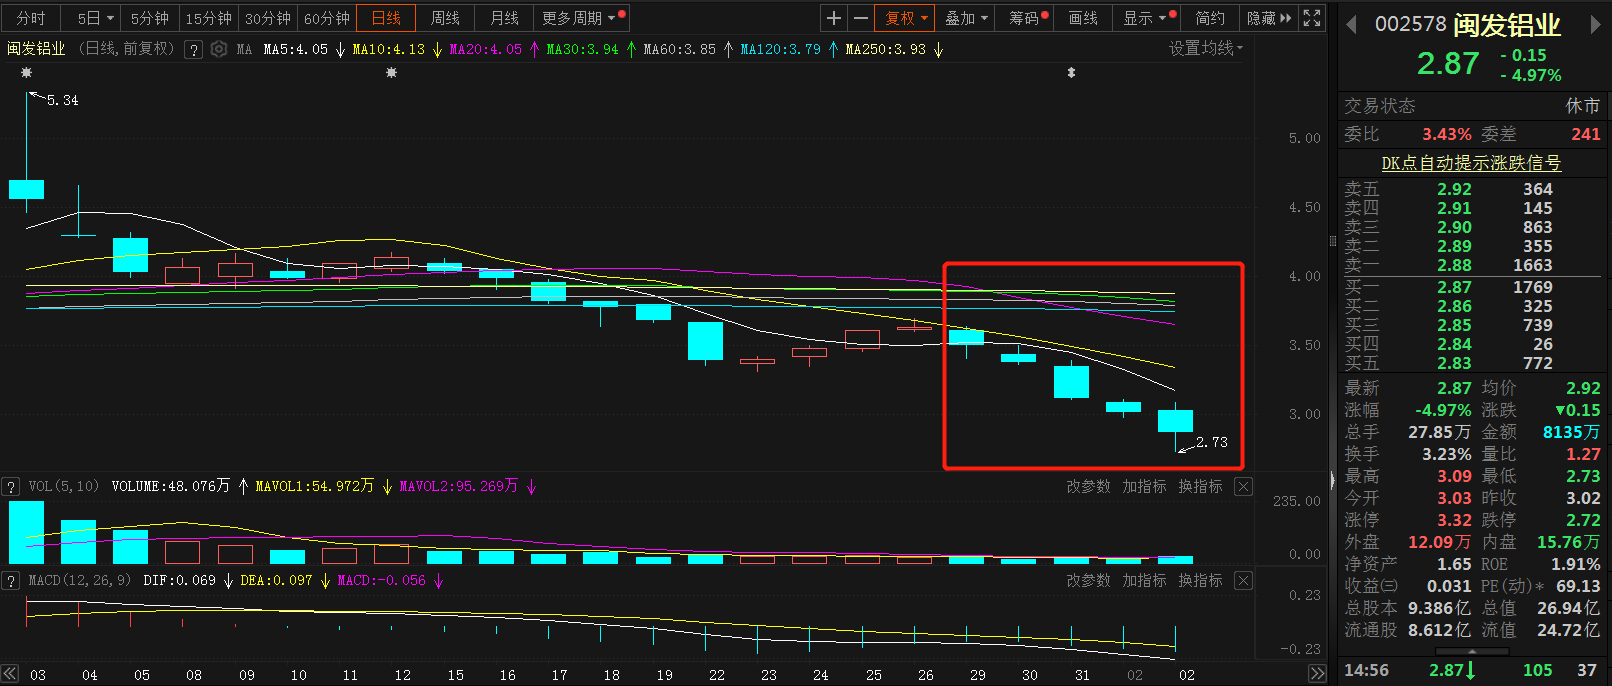Click 换指标 in the VOL panel

click(x=1200, y=487)
